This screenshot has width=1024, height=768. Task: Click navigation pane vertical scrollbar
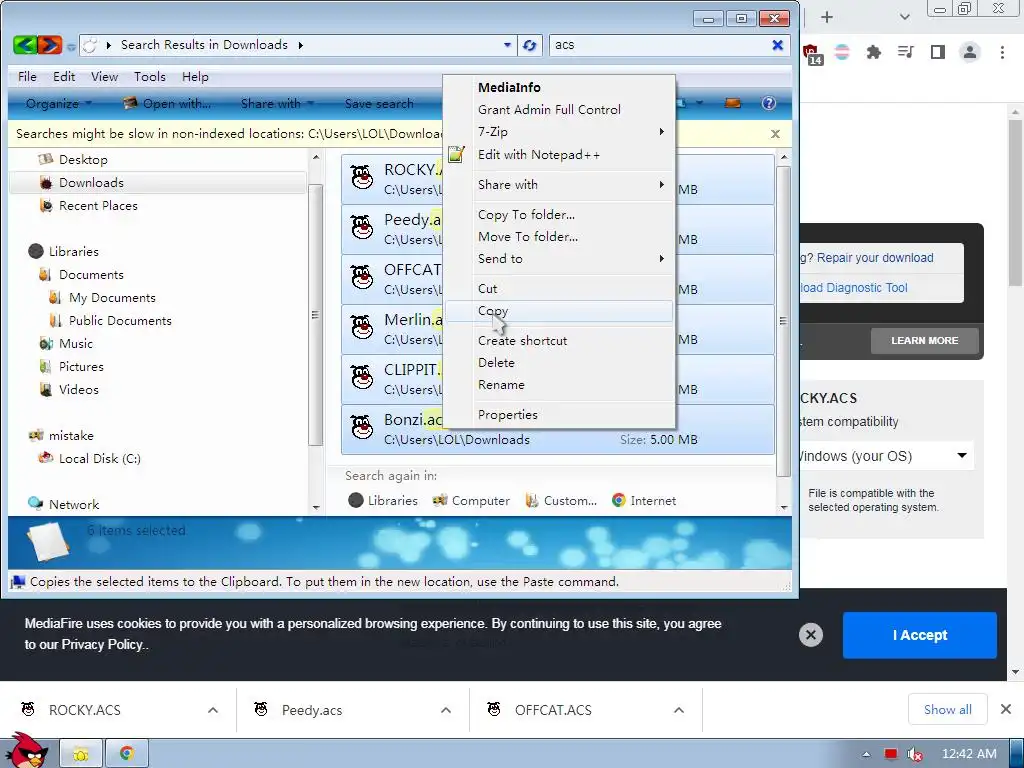(315, 315)
